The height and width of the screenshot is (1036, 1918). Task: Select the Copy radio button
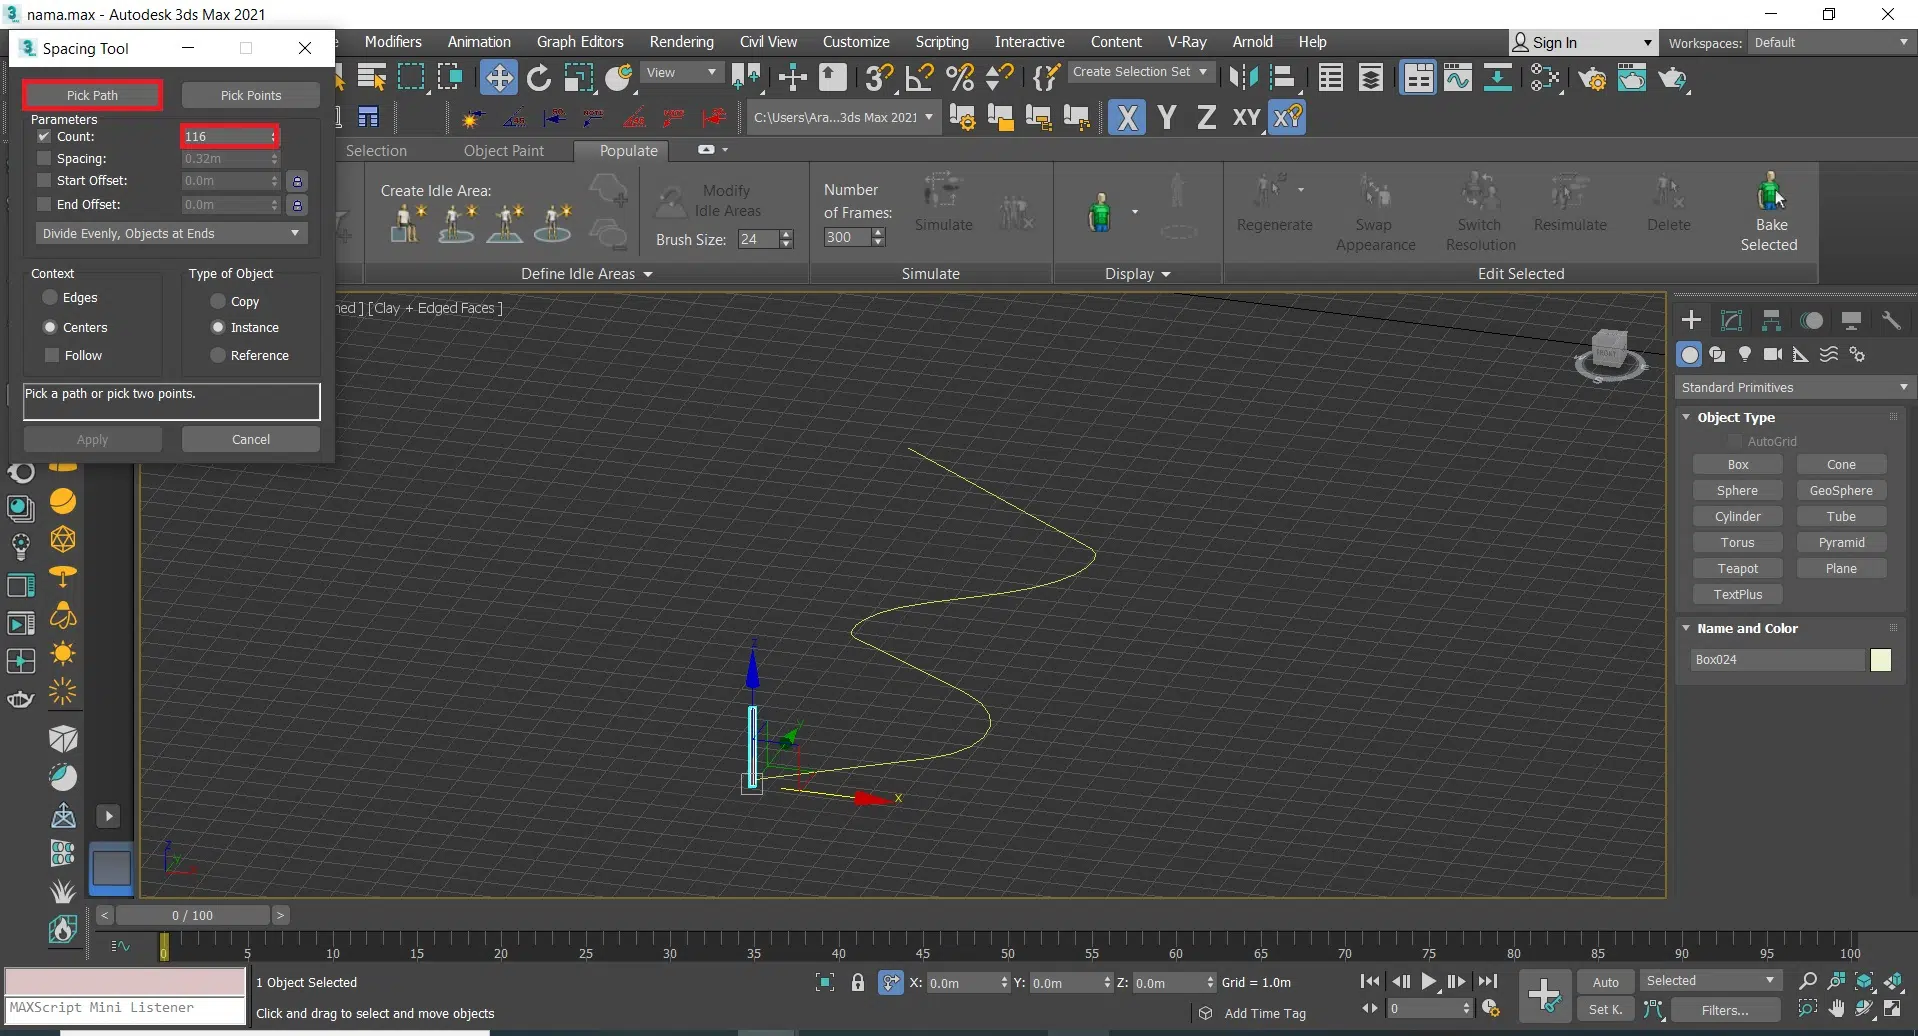[218, 301]
